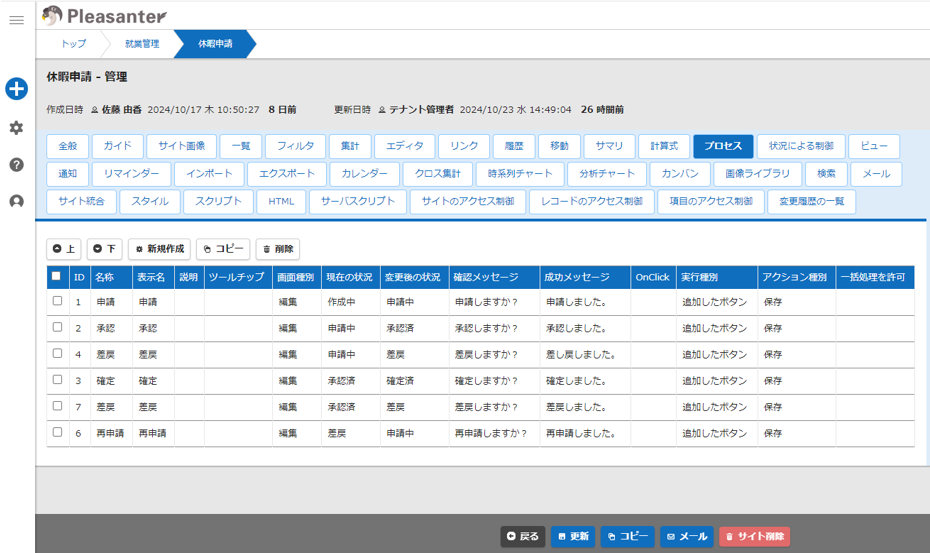Open the hamburger navigation menu
The height and width of the screenshot is (553, 930).
(16, 20)
